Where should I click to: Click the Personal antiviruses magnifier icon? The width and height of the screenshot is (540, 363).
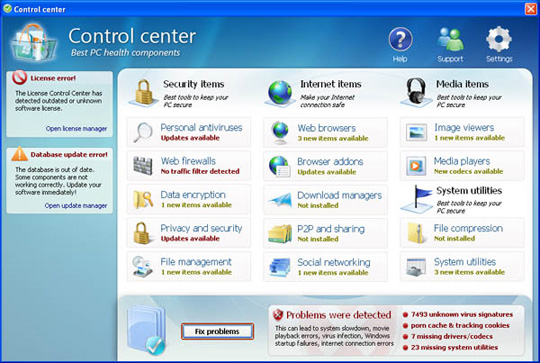coord(143,132)
